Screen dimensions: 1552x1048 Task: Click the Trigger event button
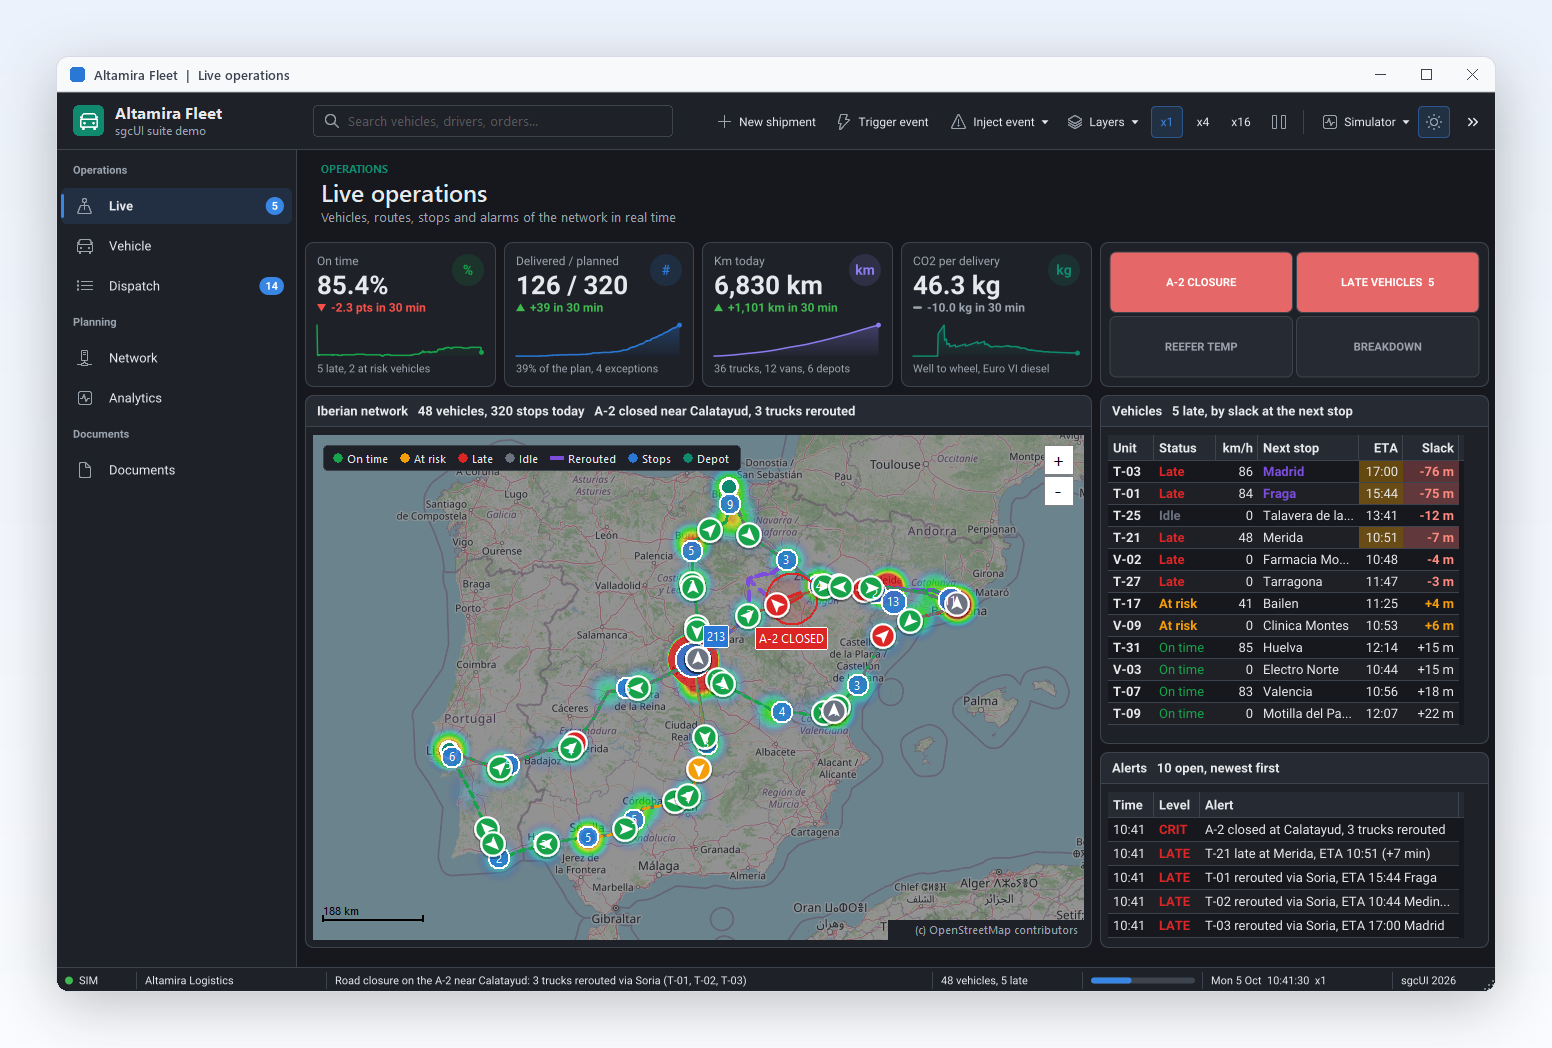coord(883,122)
